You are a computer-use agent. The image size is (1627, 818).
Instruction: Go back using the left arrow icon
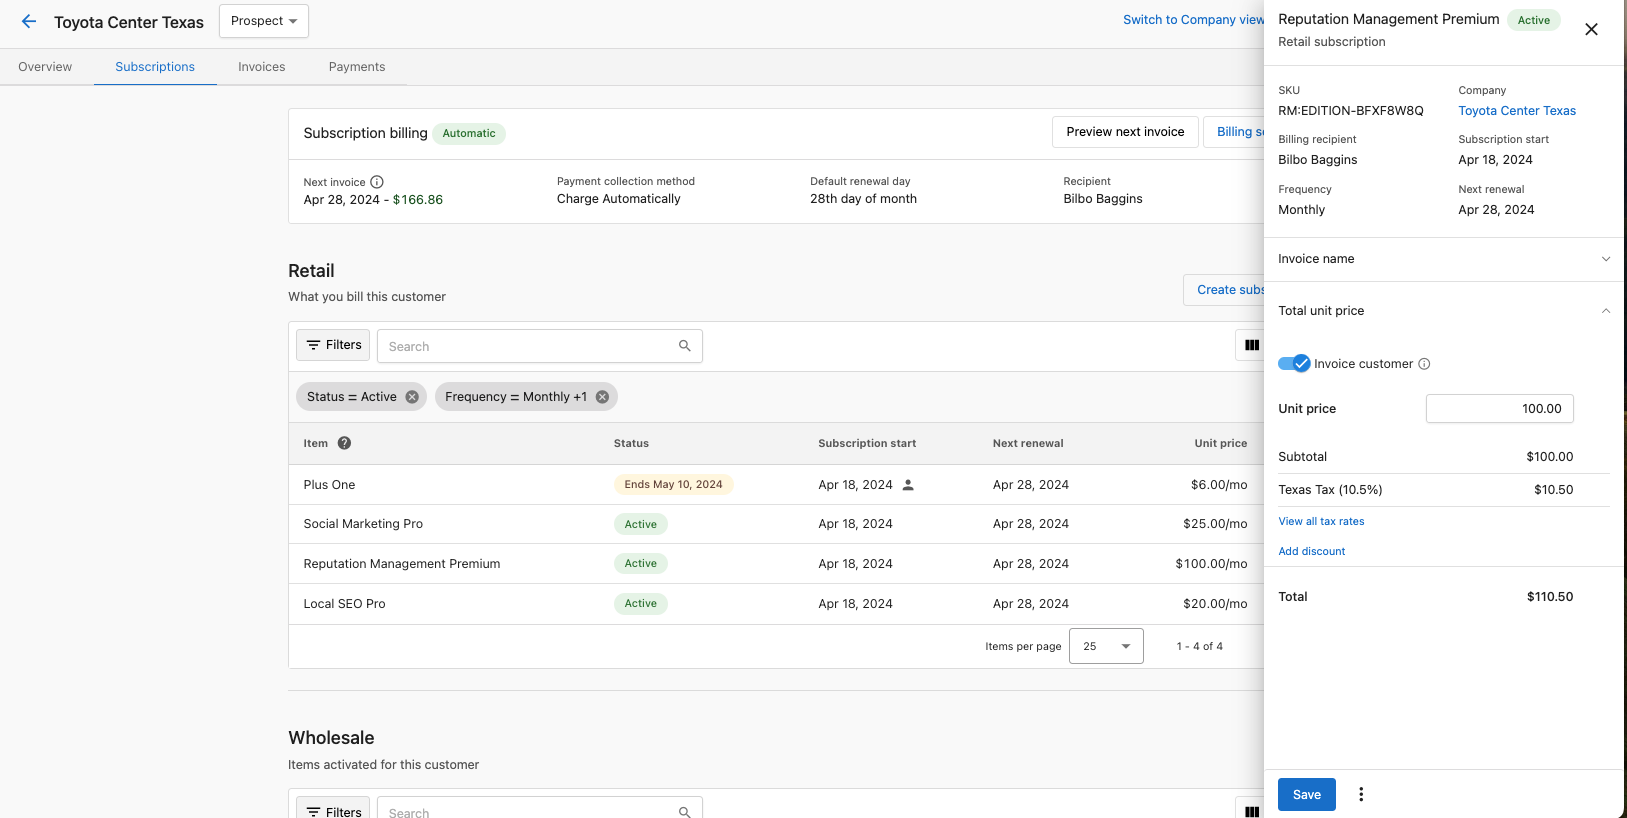coord(29,21)
